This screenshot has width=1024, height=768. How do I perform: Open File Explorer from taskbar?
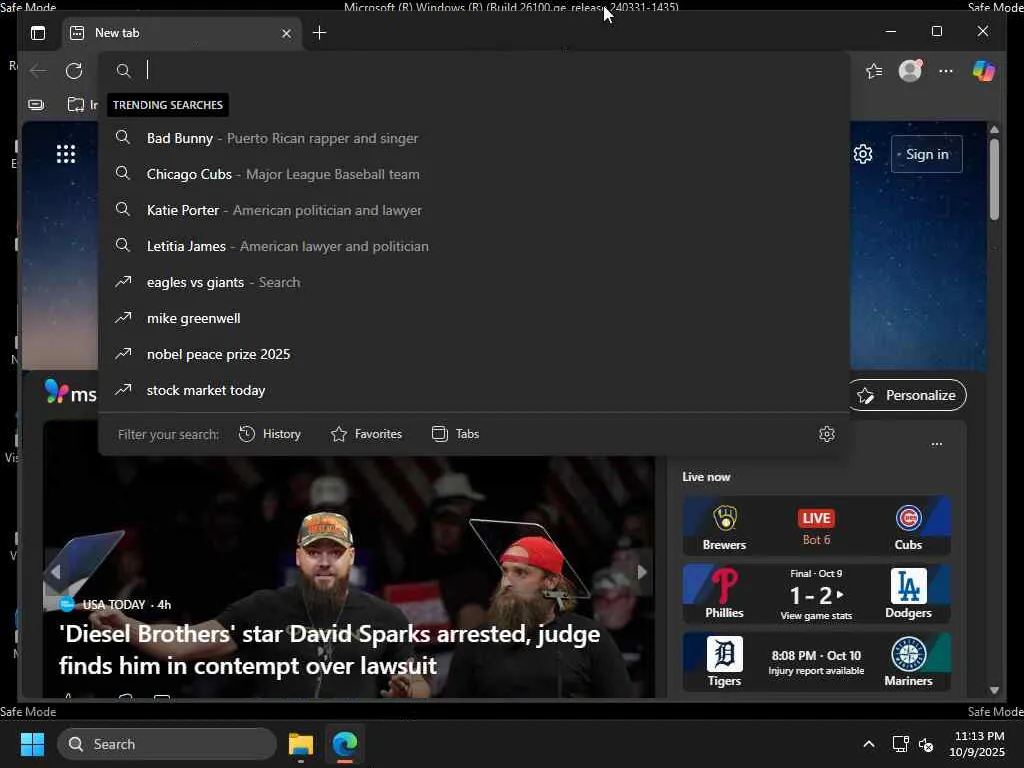coord(301,744)
